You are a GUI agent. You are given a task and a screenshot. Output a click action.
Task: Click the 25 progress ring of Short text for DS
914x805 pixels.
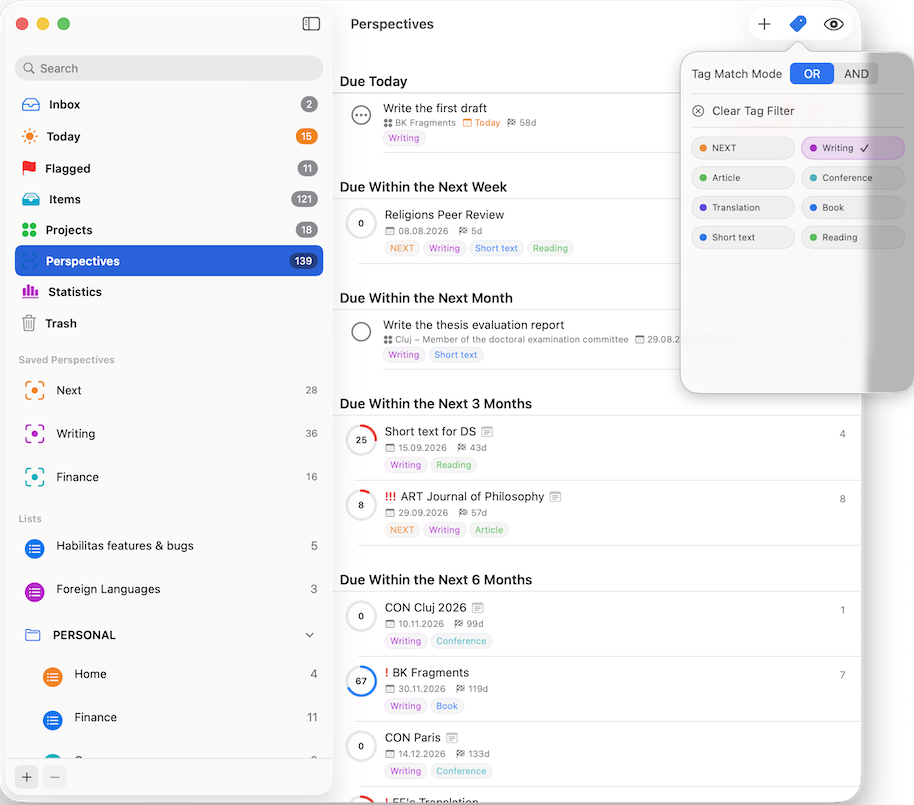(361, 440)
